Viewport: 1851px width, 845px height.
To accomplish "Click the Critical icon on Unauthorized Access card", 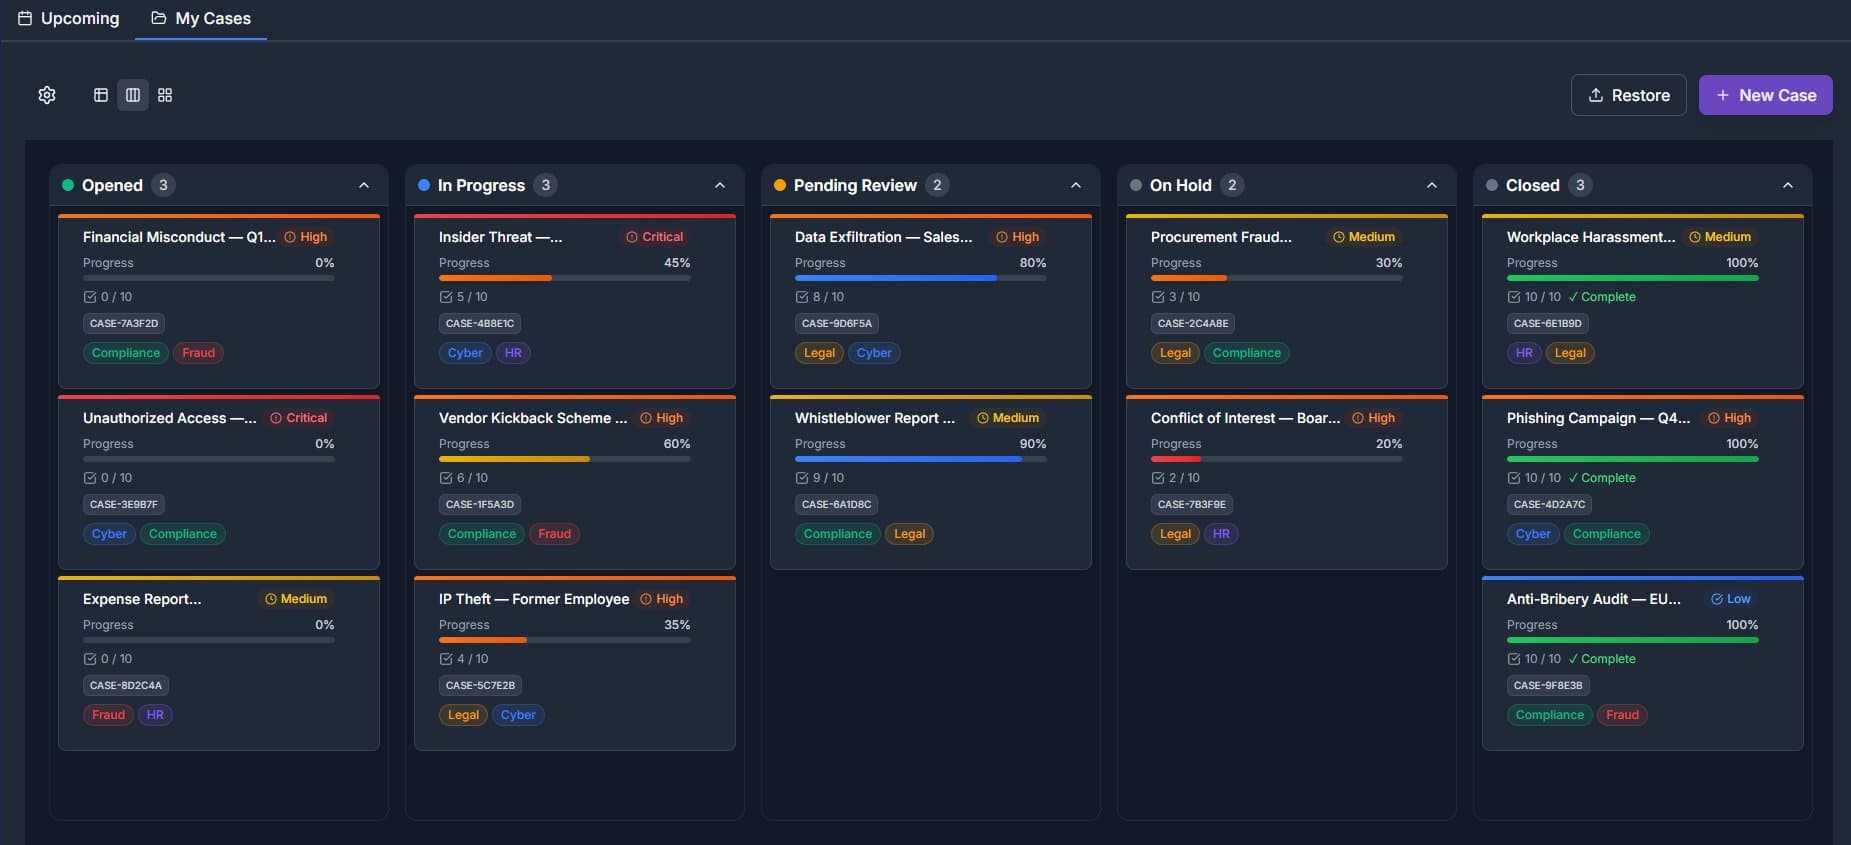I will tap(276, 418).
